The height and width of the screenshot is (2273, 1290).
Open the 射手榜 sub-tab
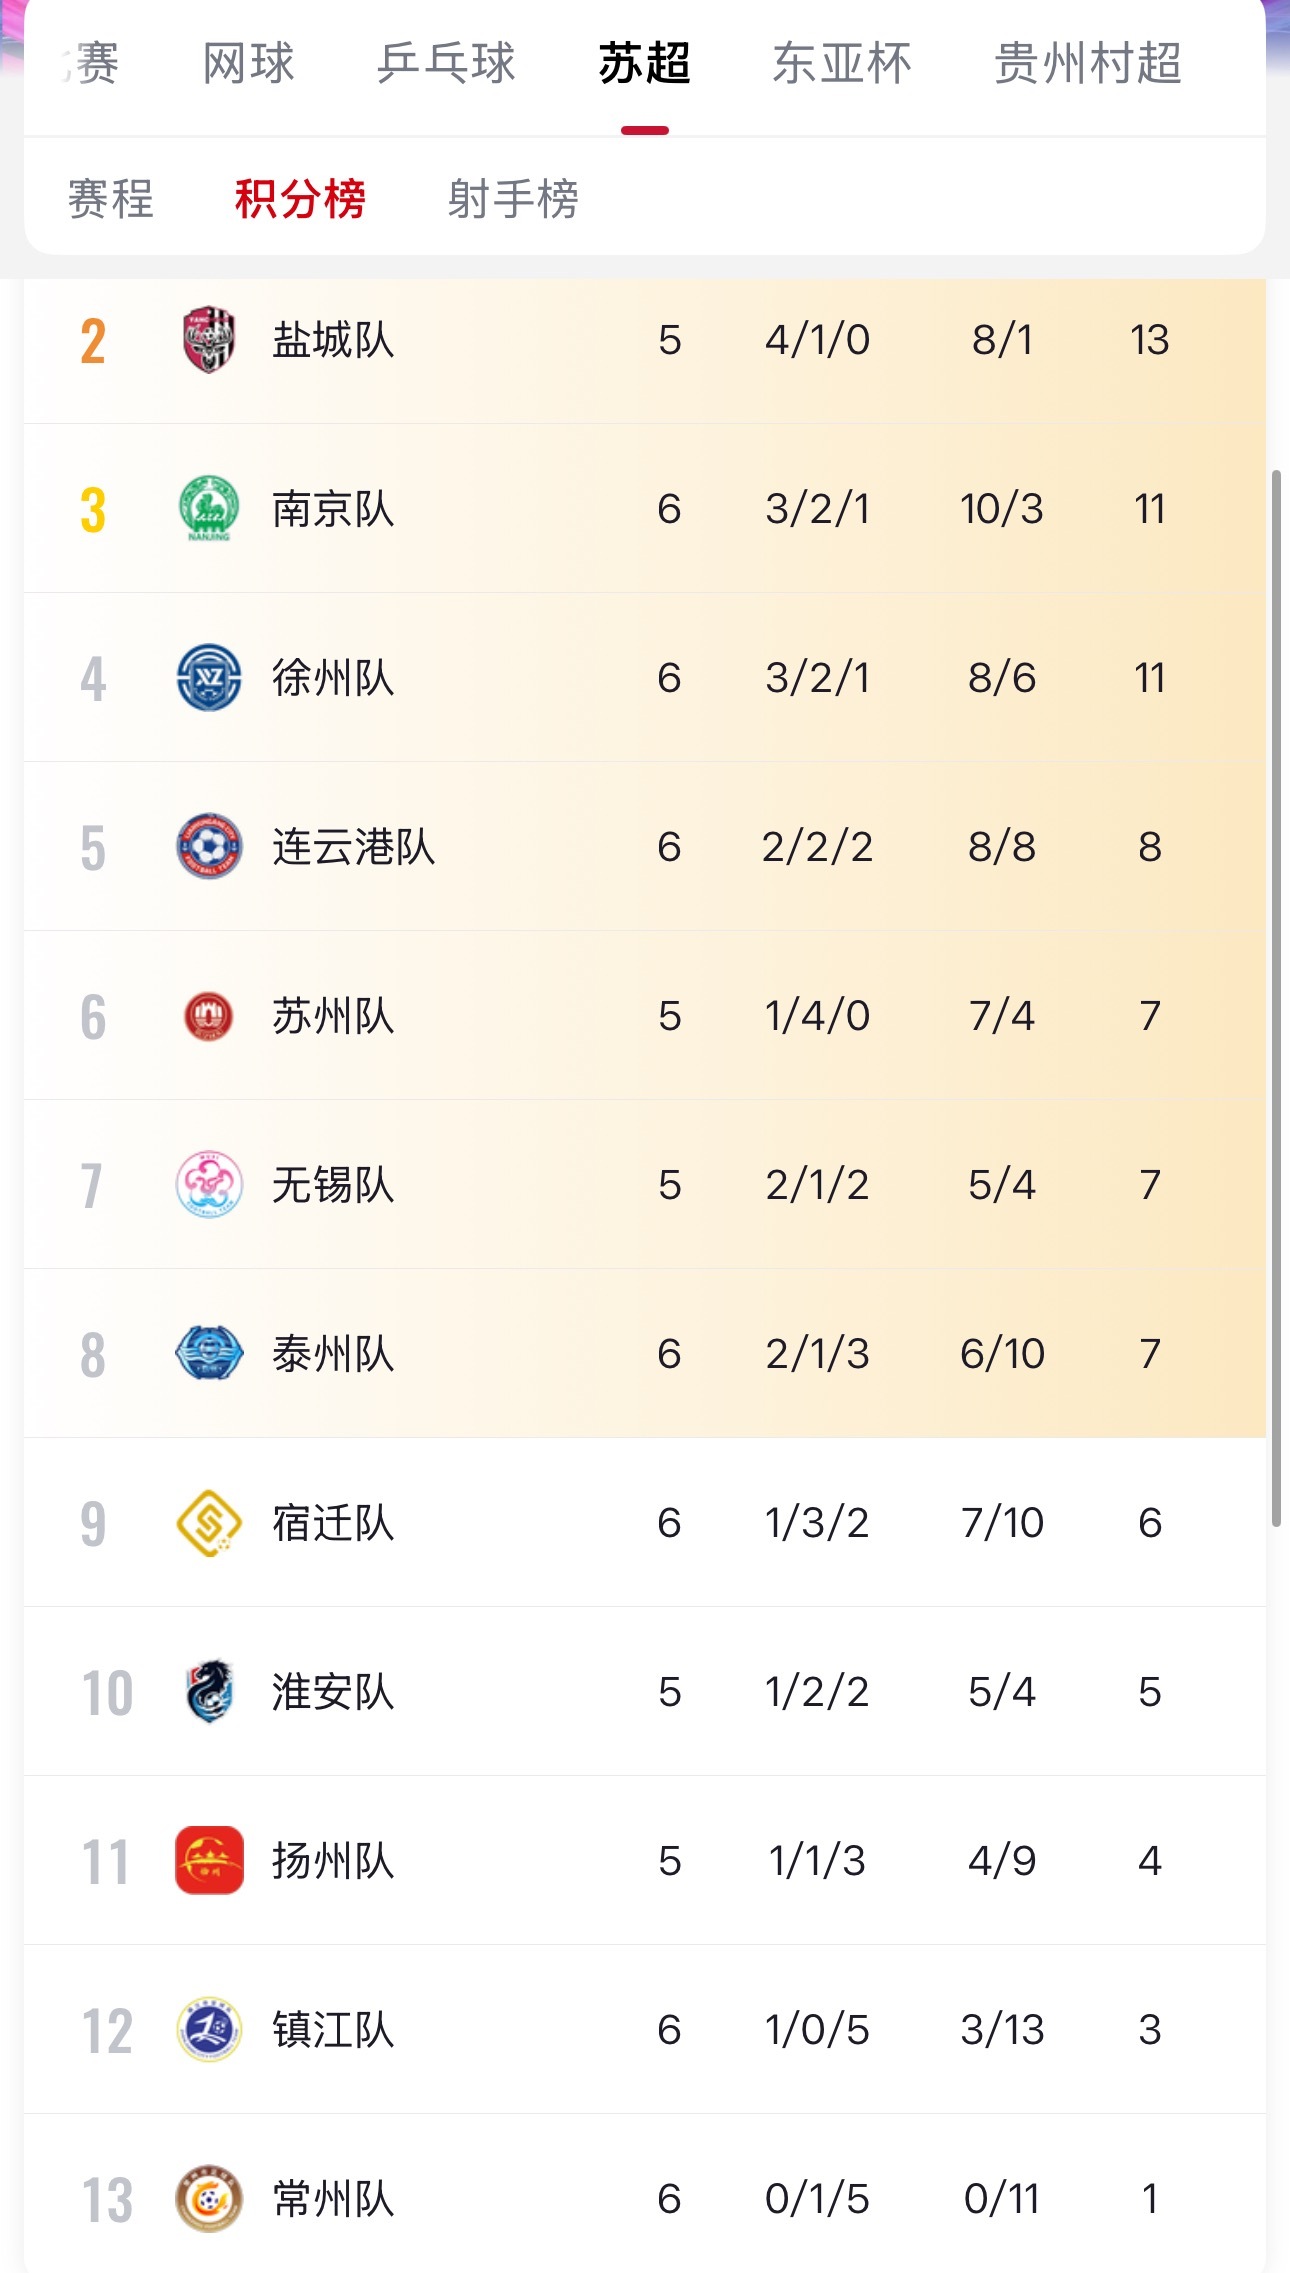pos(513,198)
